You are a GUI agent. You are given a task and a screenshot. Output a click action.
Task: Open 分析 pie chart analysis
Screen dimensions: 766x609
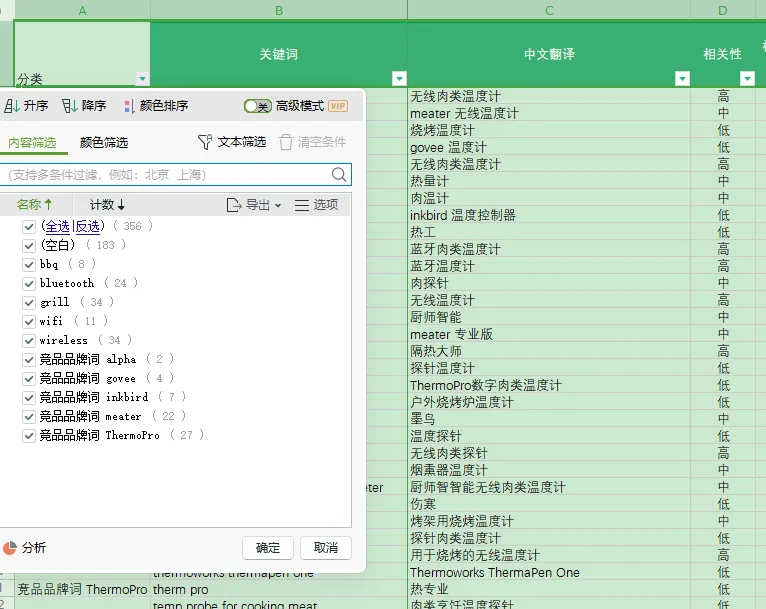(x=24, y=547)
